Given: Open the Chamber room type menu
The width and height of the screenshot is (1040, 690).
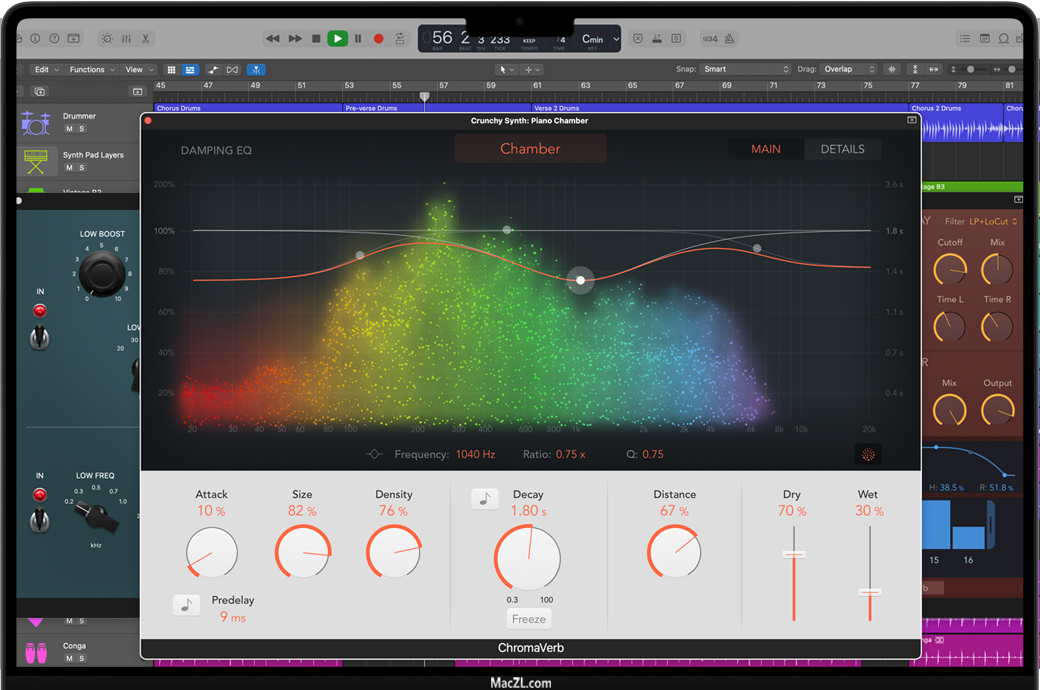Looking at the screenshot, I should pyautogui.click(x=530, y=149).
